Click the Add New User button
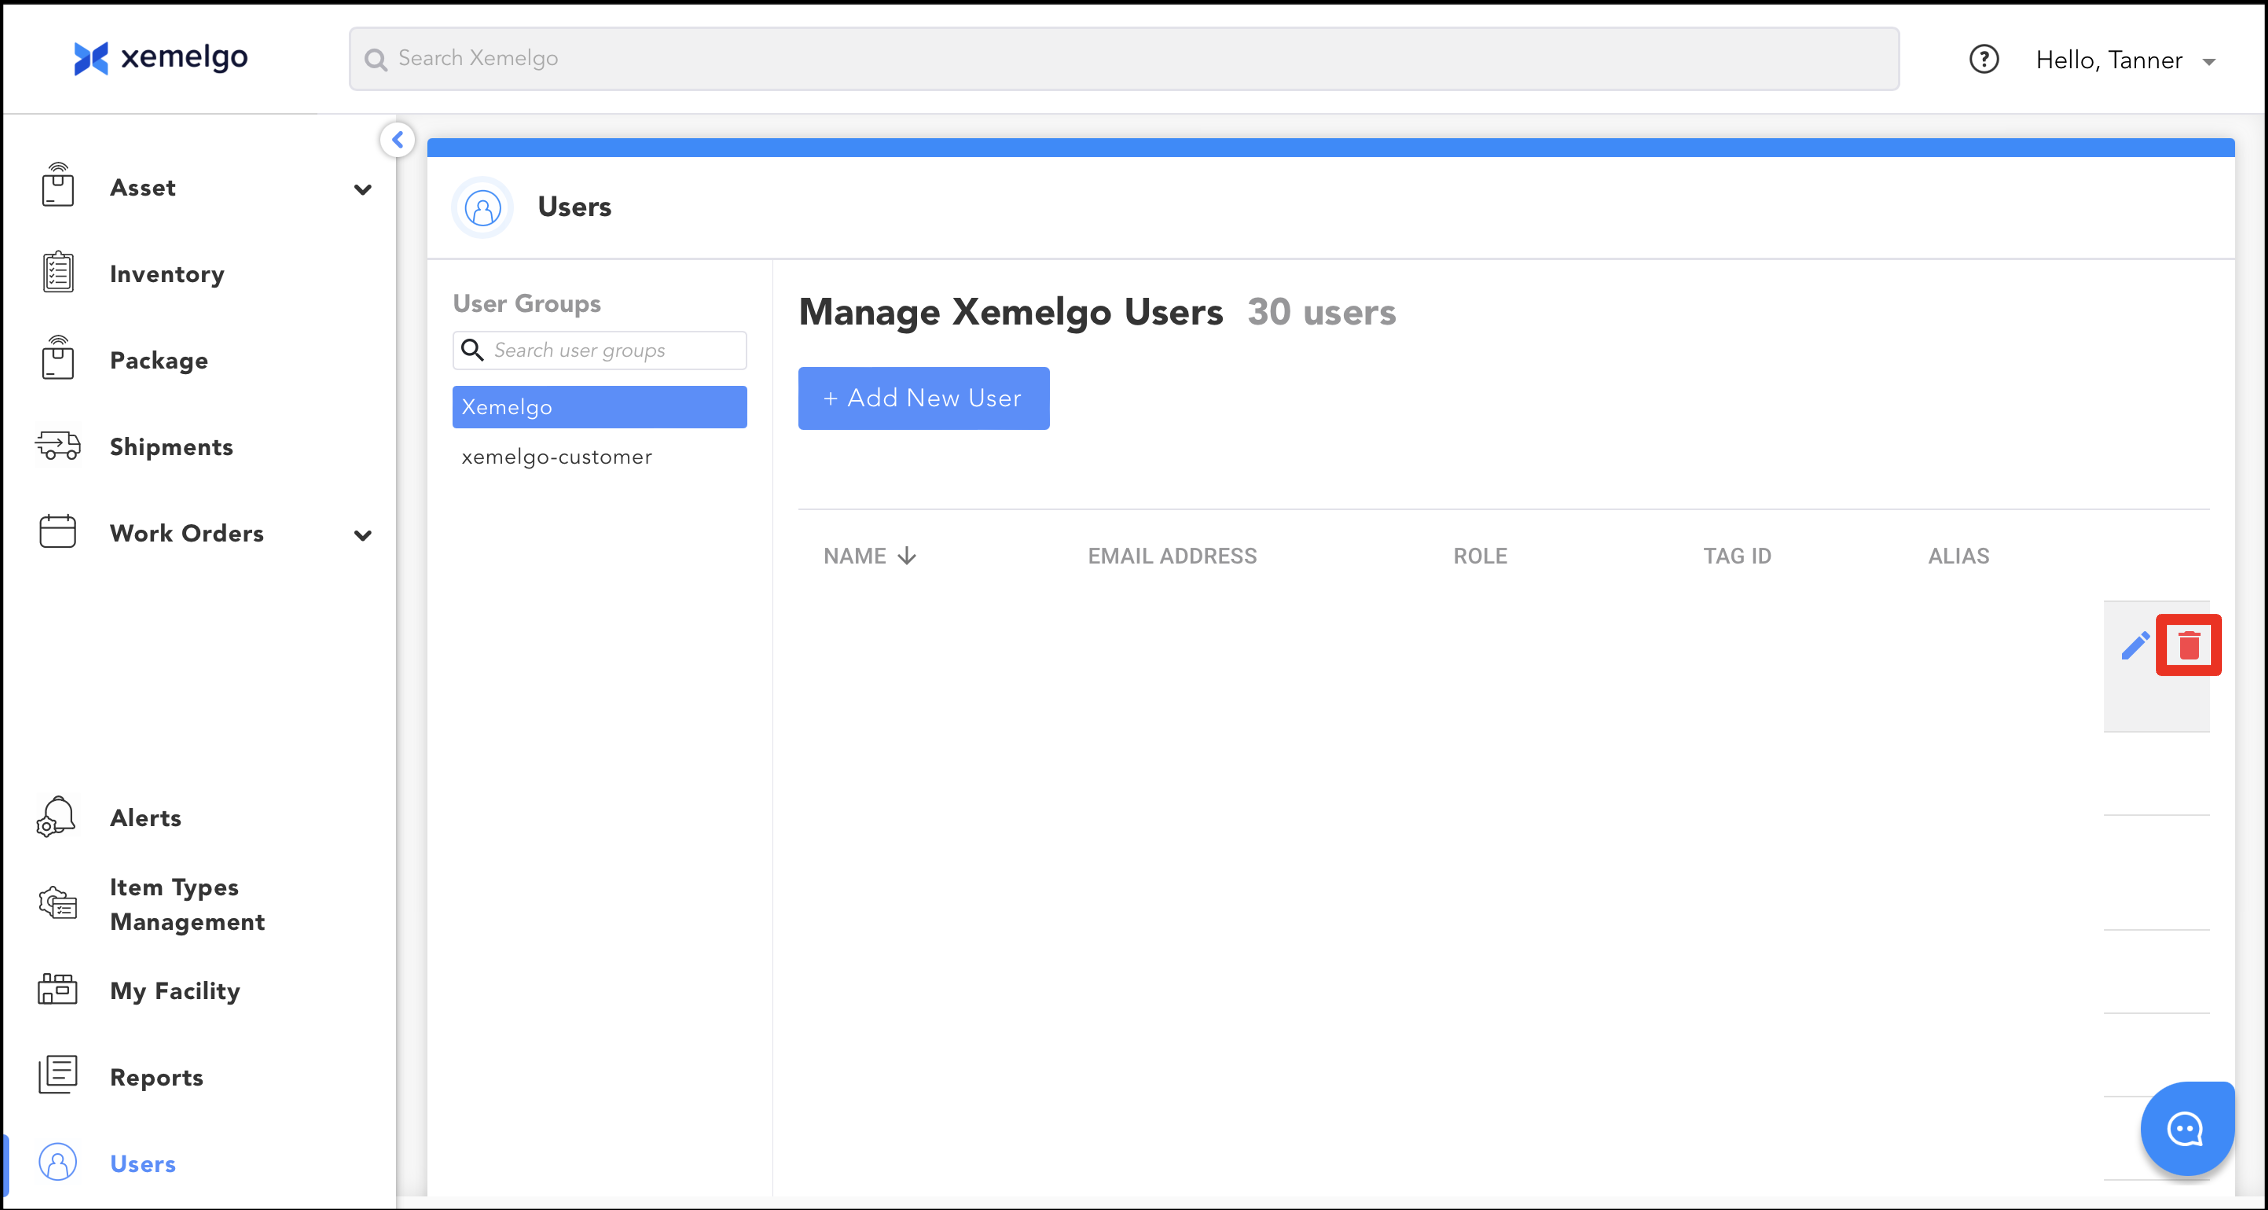The width and height of the screenshot is (2268, 1210). [x=923, y=398]
